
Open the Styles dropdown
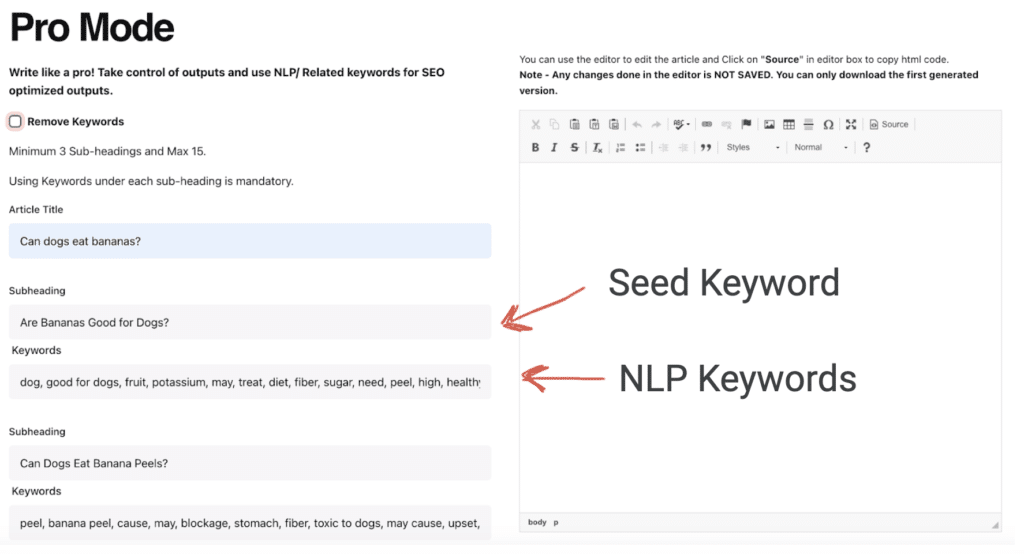(752, 148)
